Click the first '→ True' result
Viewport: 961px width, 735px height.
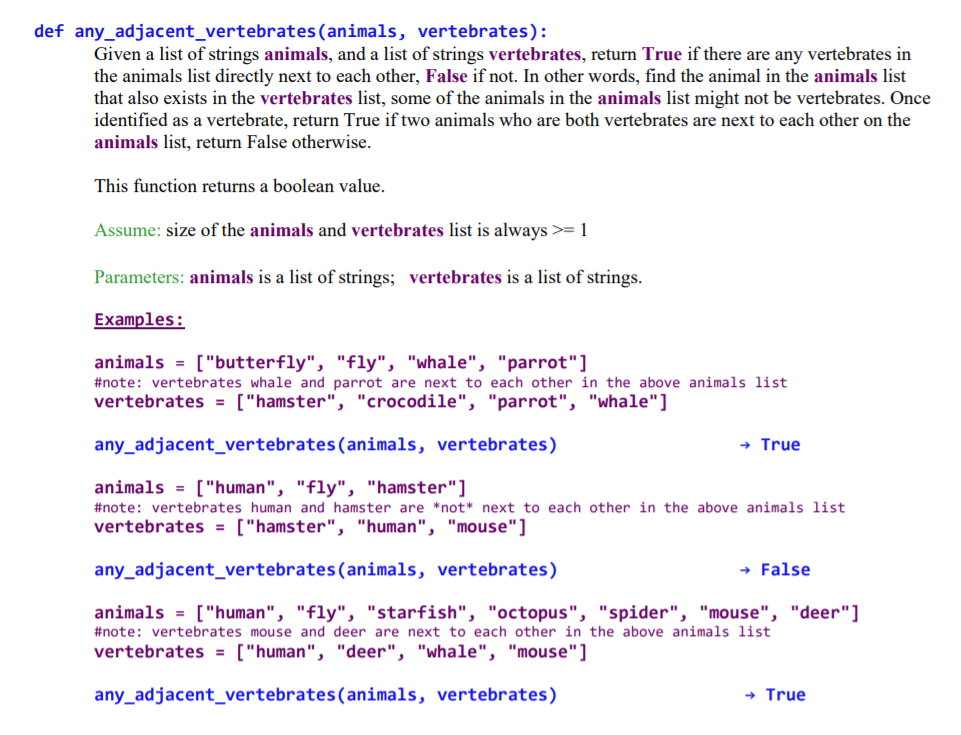770,444
